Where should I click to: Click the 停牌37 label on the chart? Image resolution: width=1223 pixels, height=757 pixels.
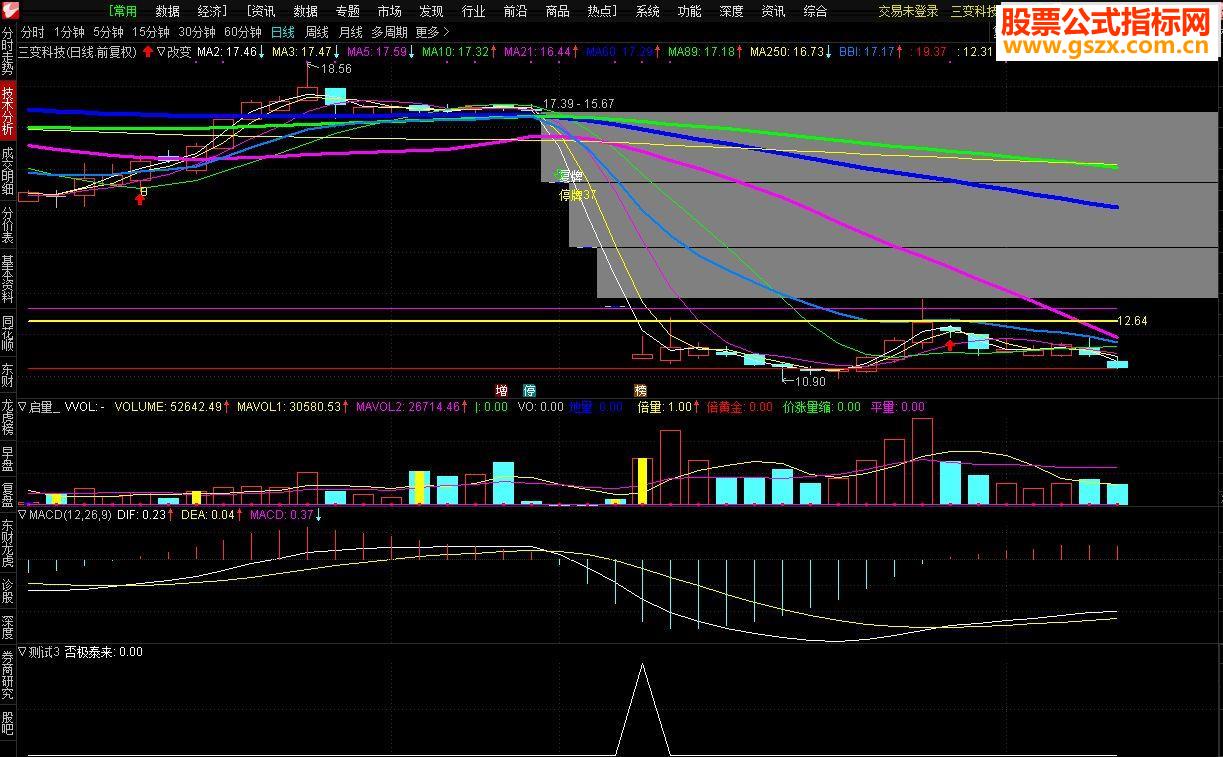coord(578,195)
